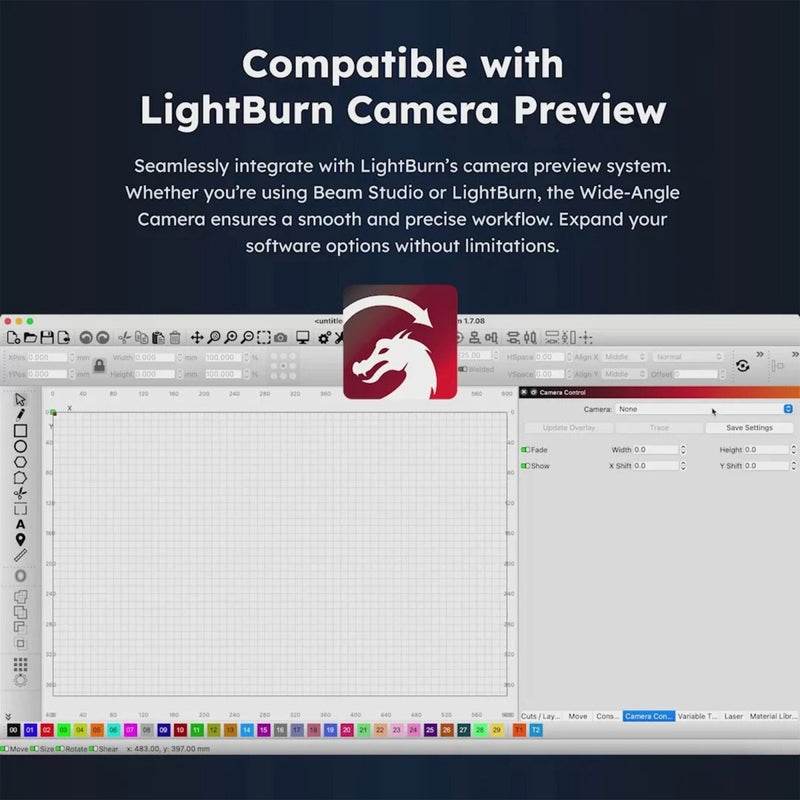
Task: Toggle the Rotate switch in status bar
Action: 60,748
